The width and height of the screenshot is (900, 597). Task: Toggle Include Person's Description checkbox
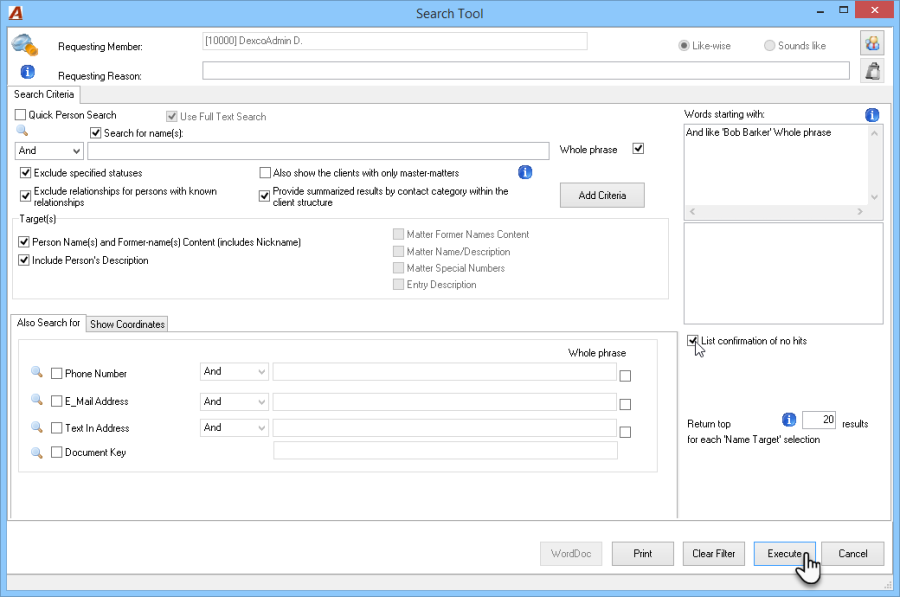click(x=24, y=260)
